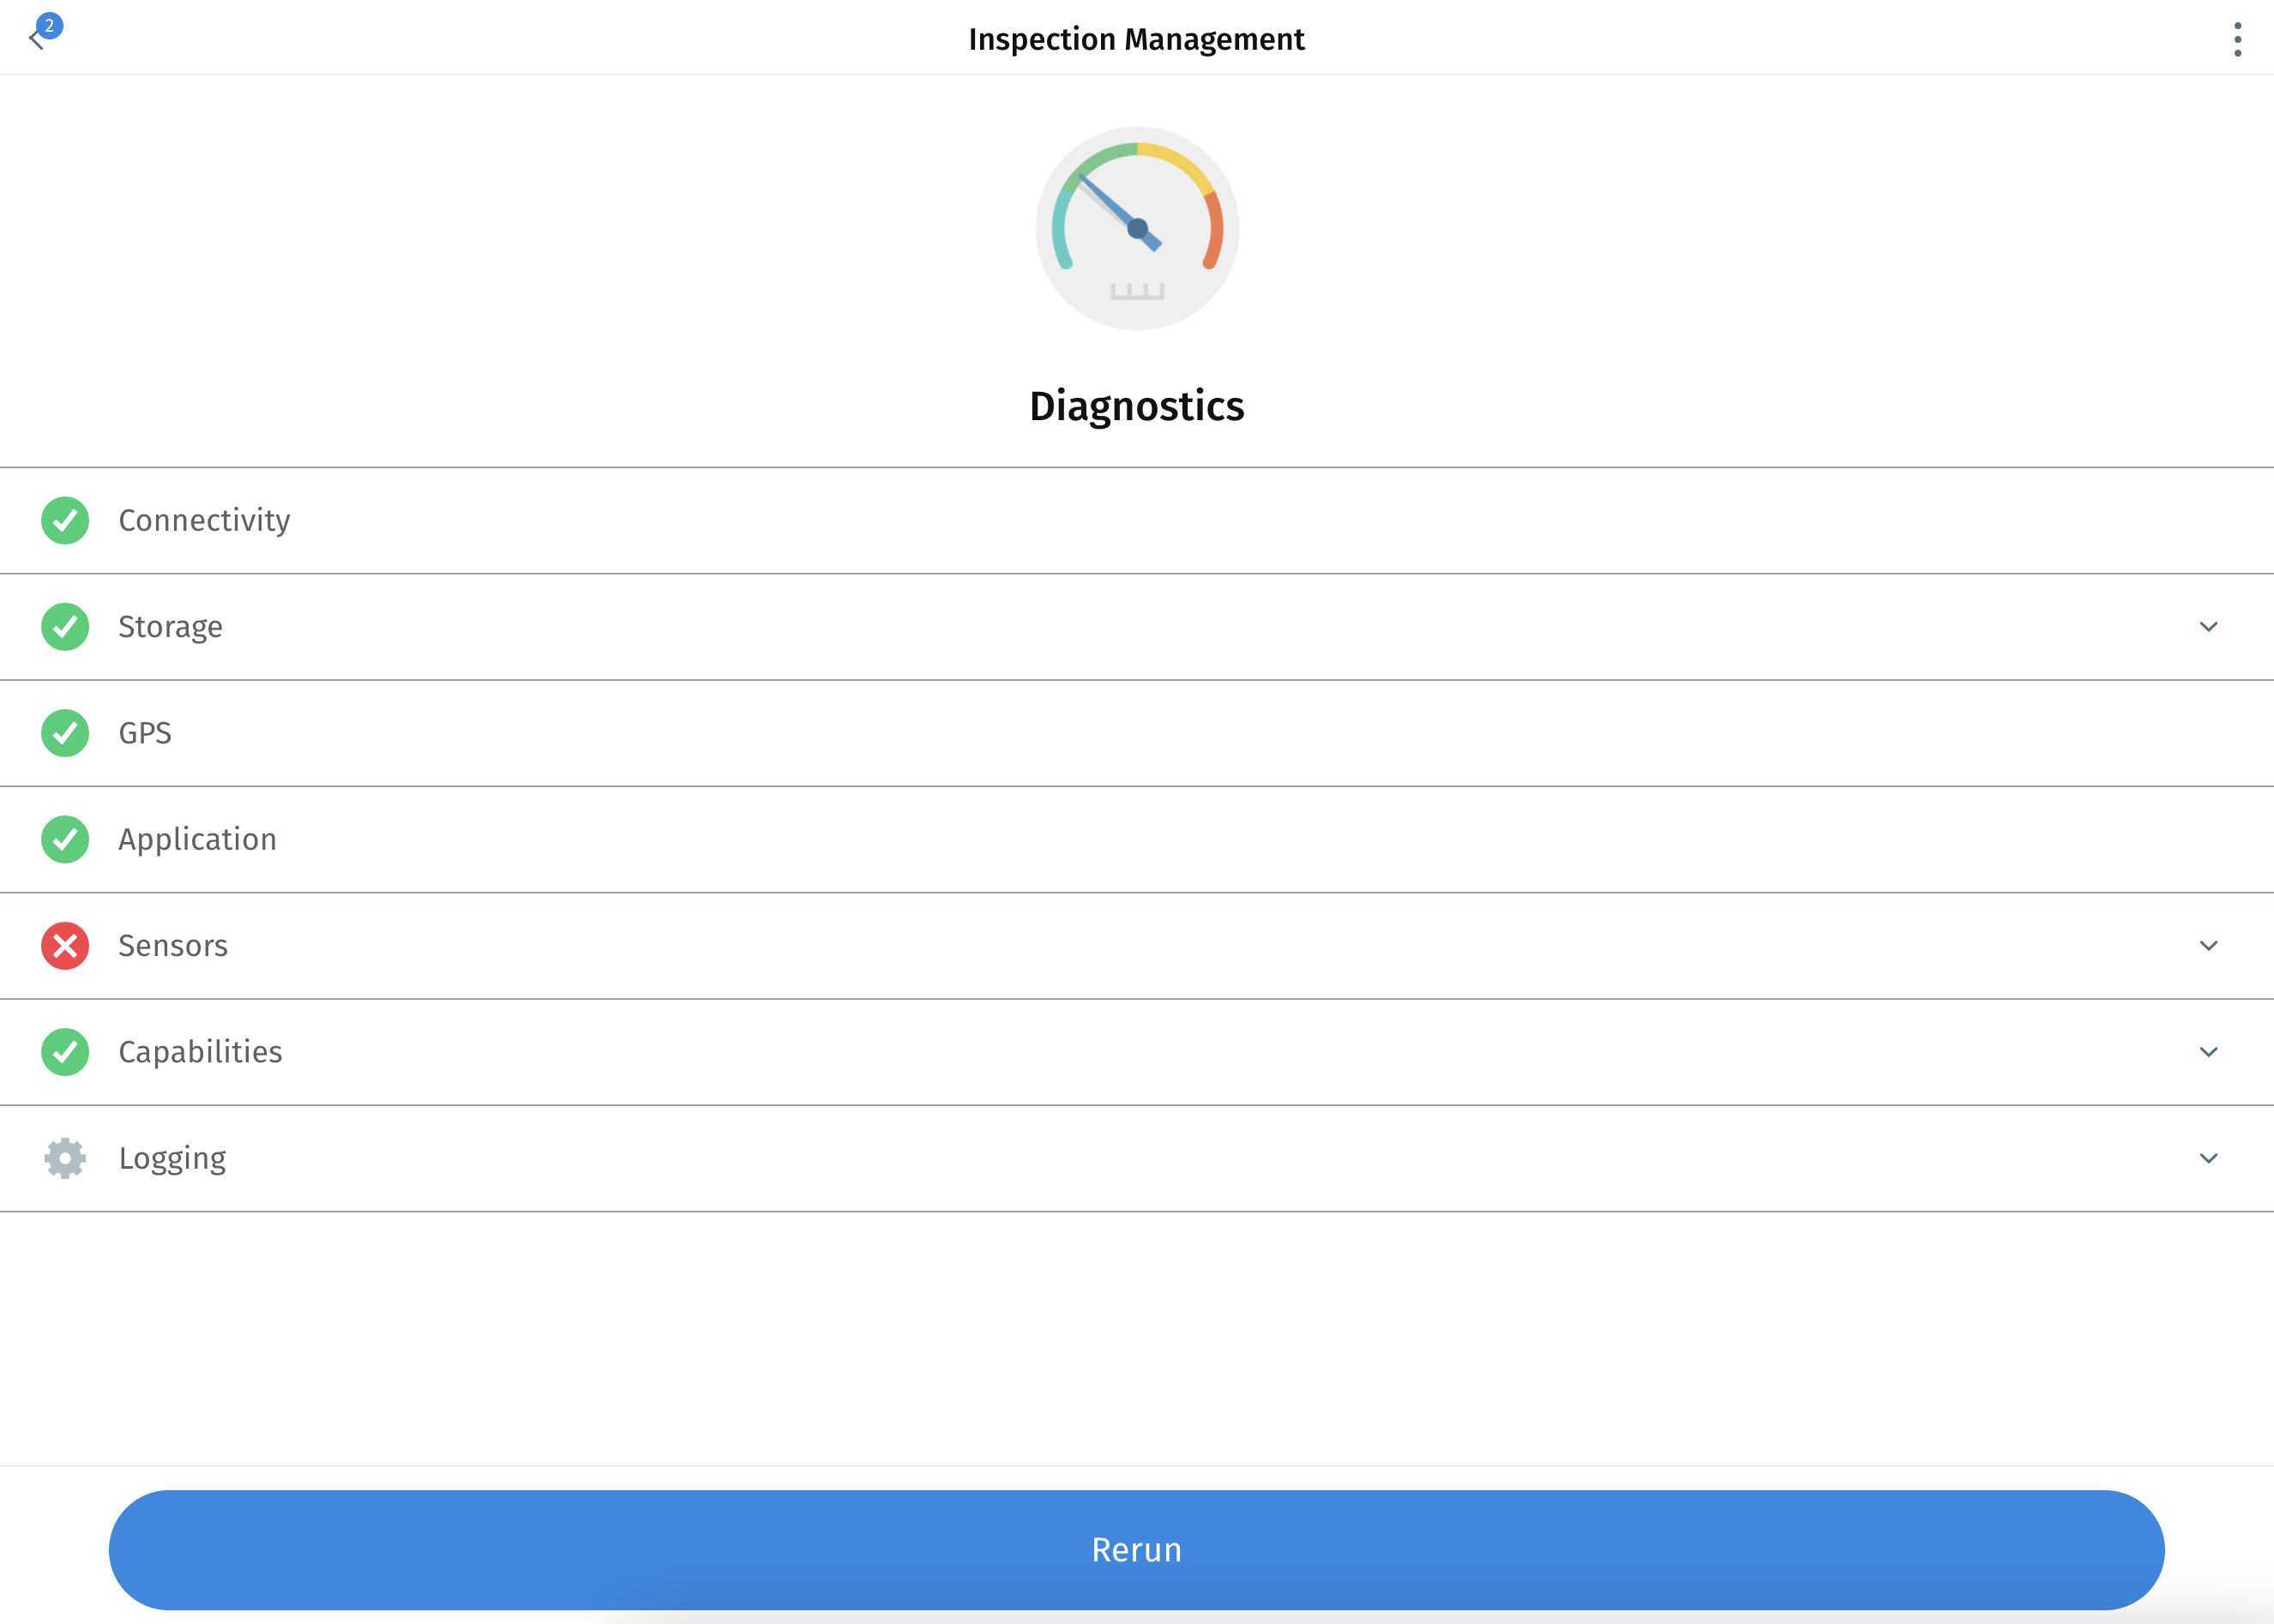The height and width of the screenshot is (1624, 2274).
Task: Click the green check next to Storage
Action: point(65,627)
